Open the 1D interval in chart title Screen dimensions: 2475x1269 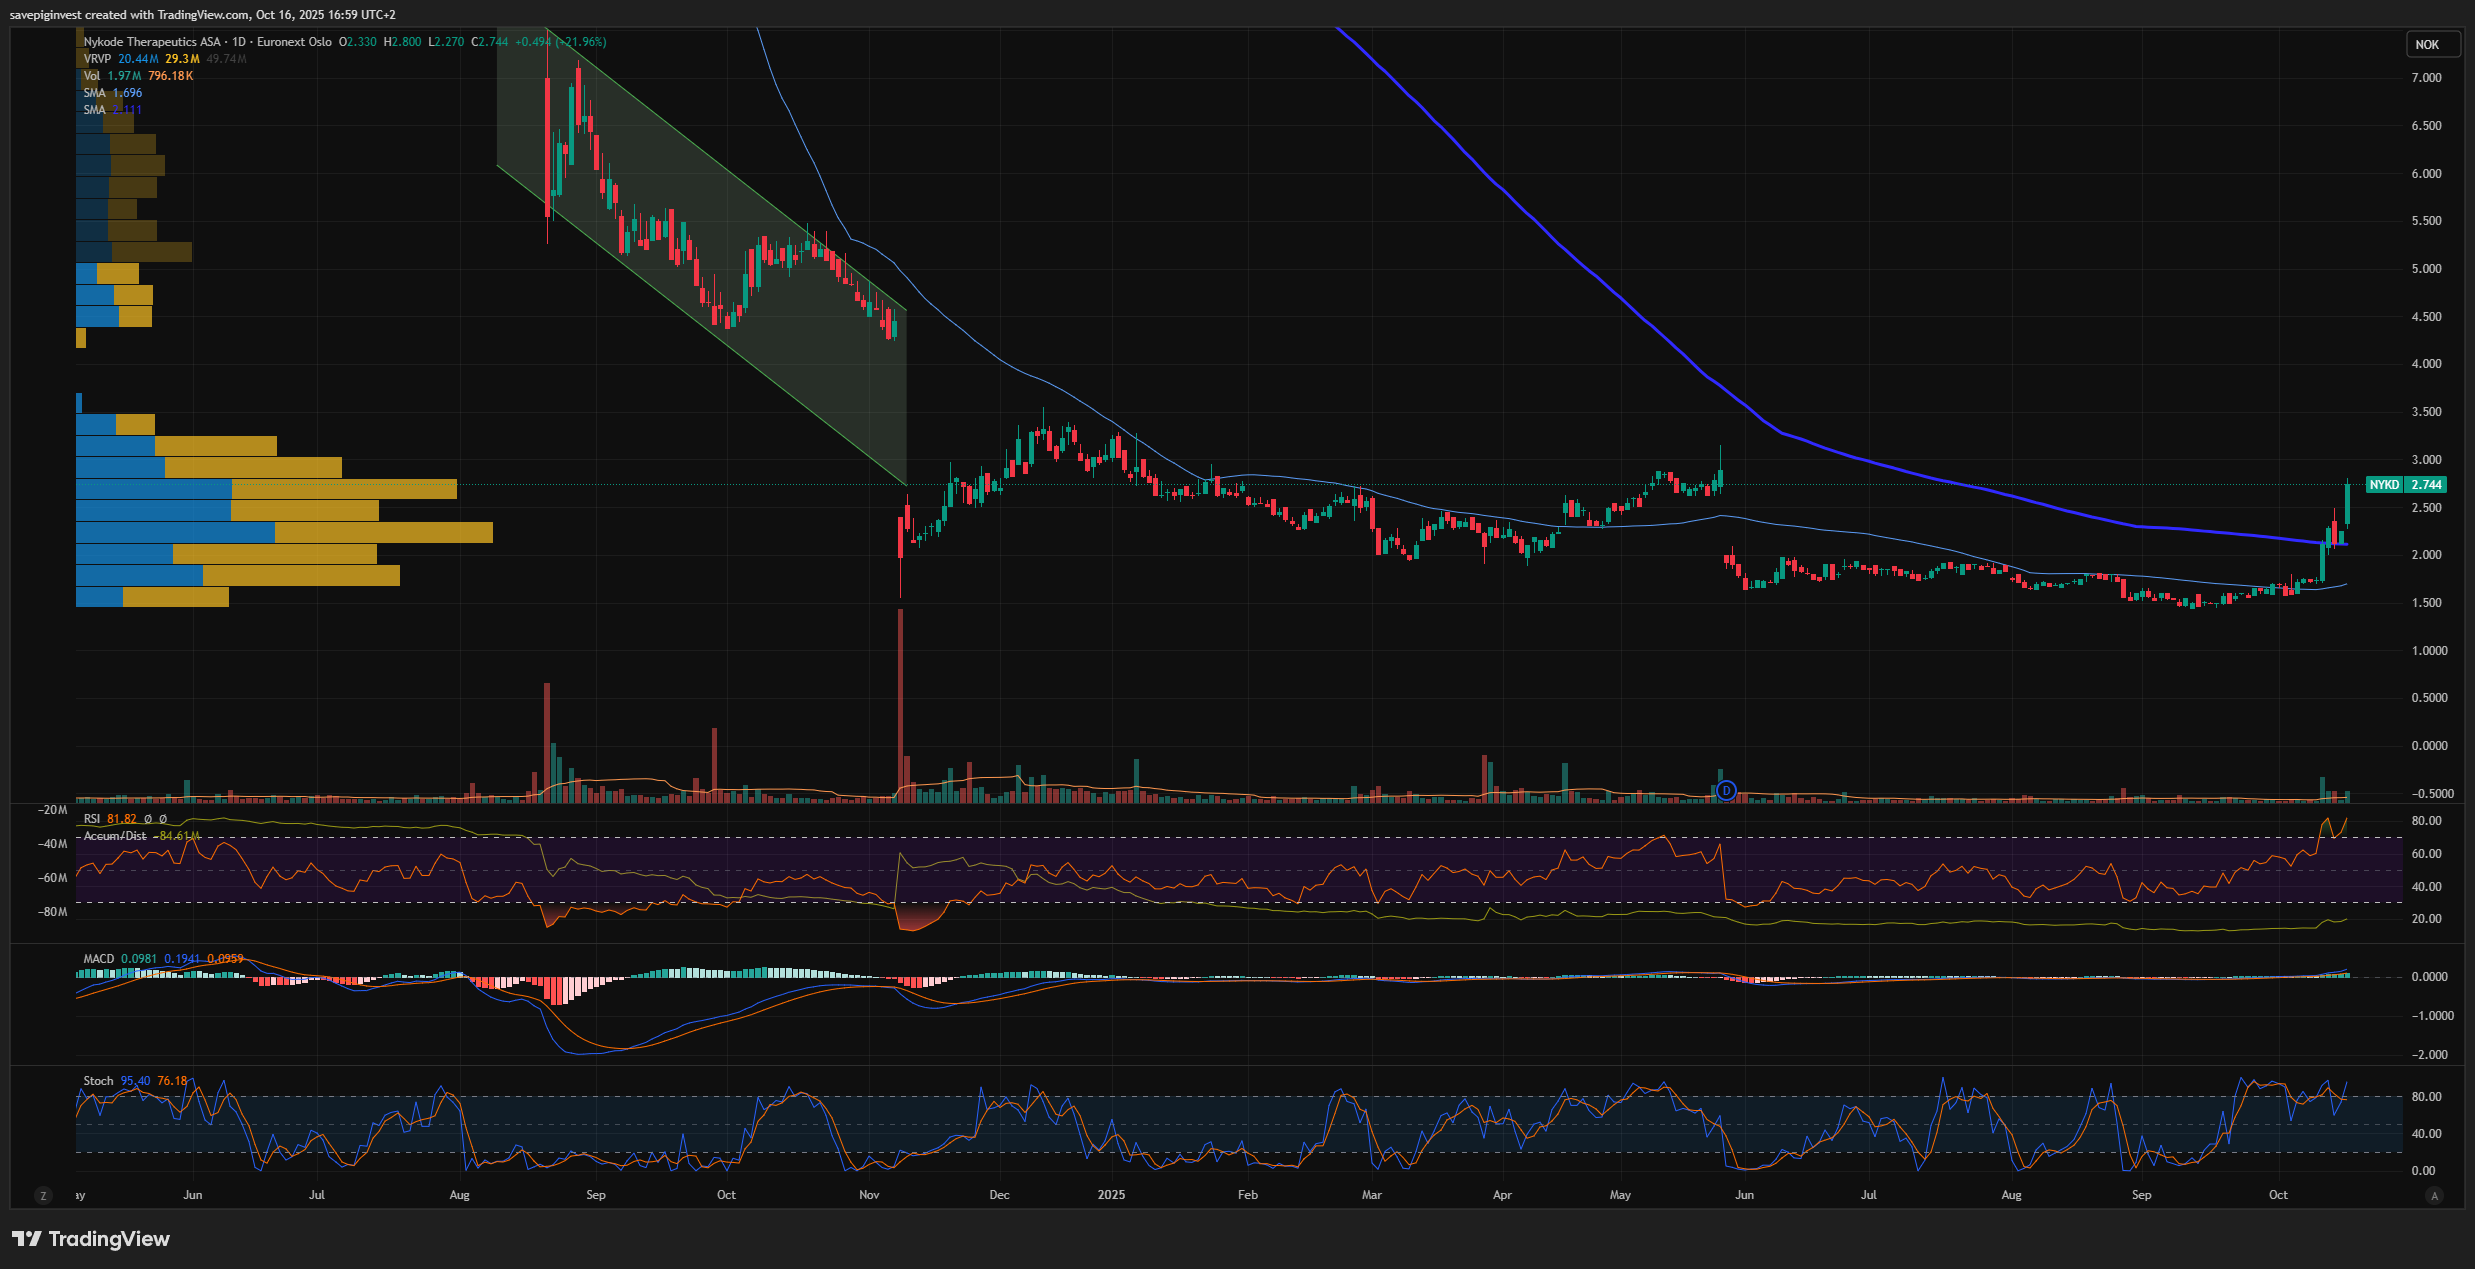tap(239, 42)
